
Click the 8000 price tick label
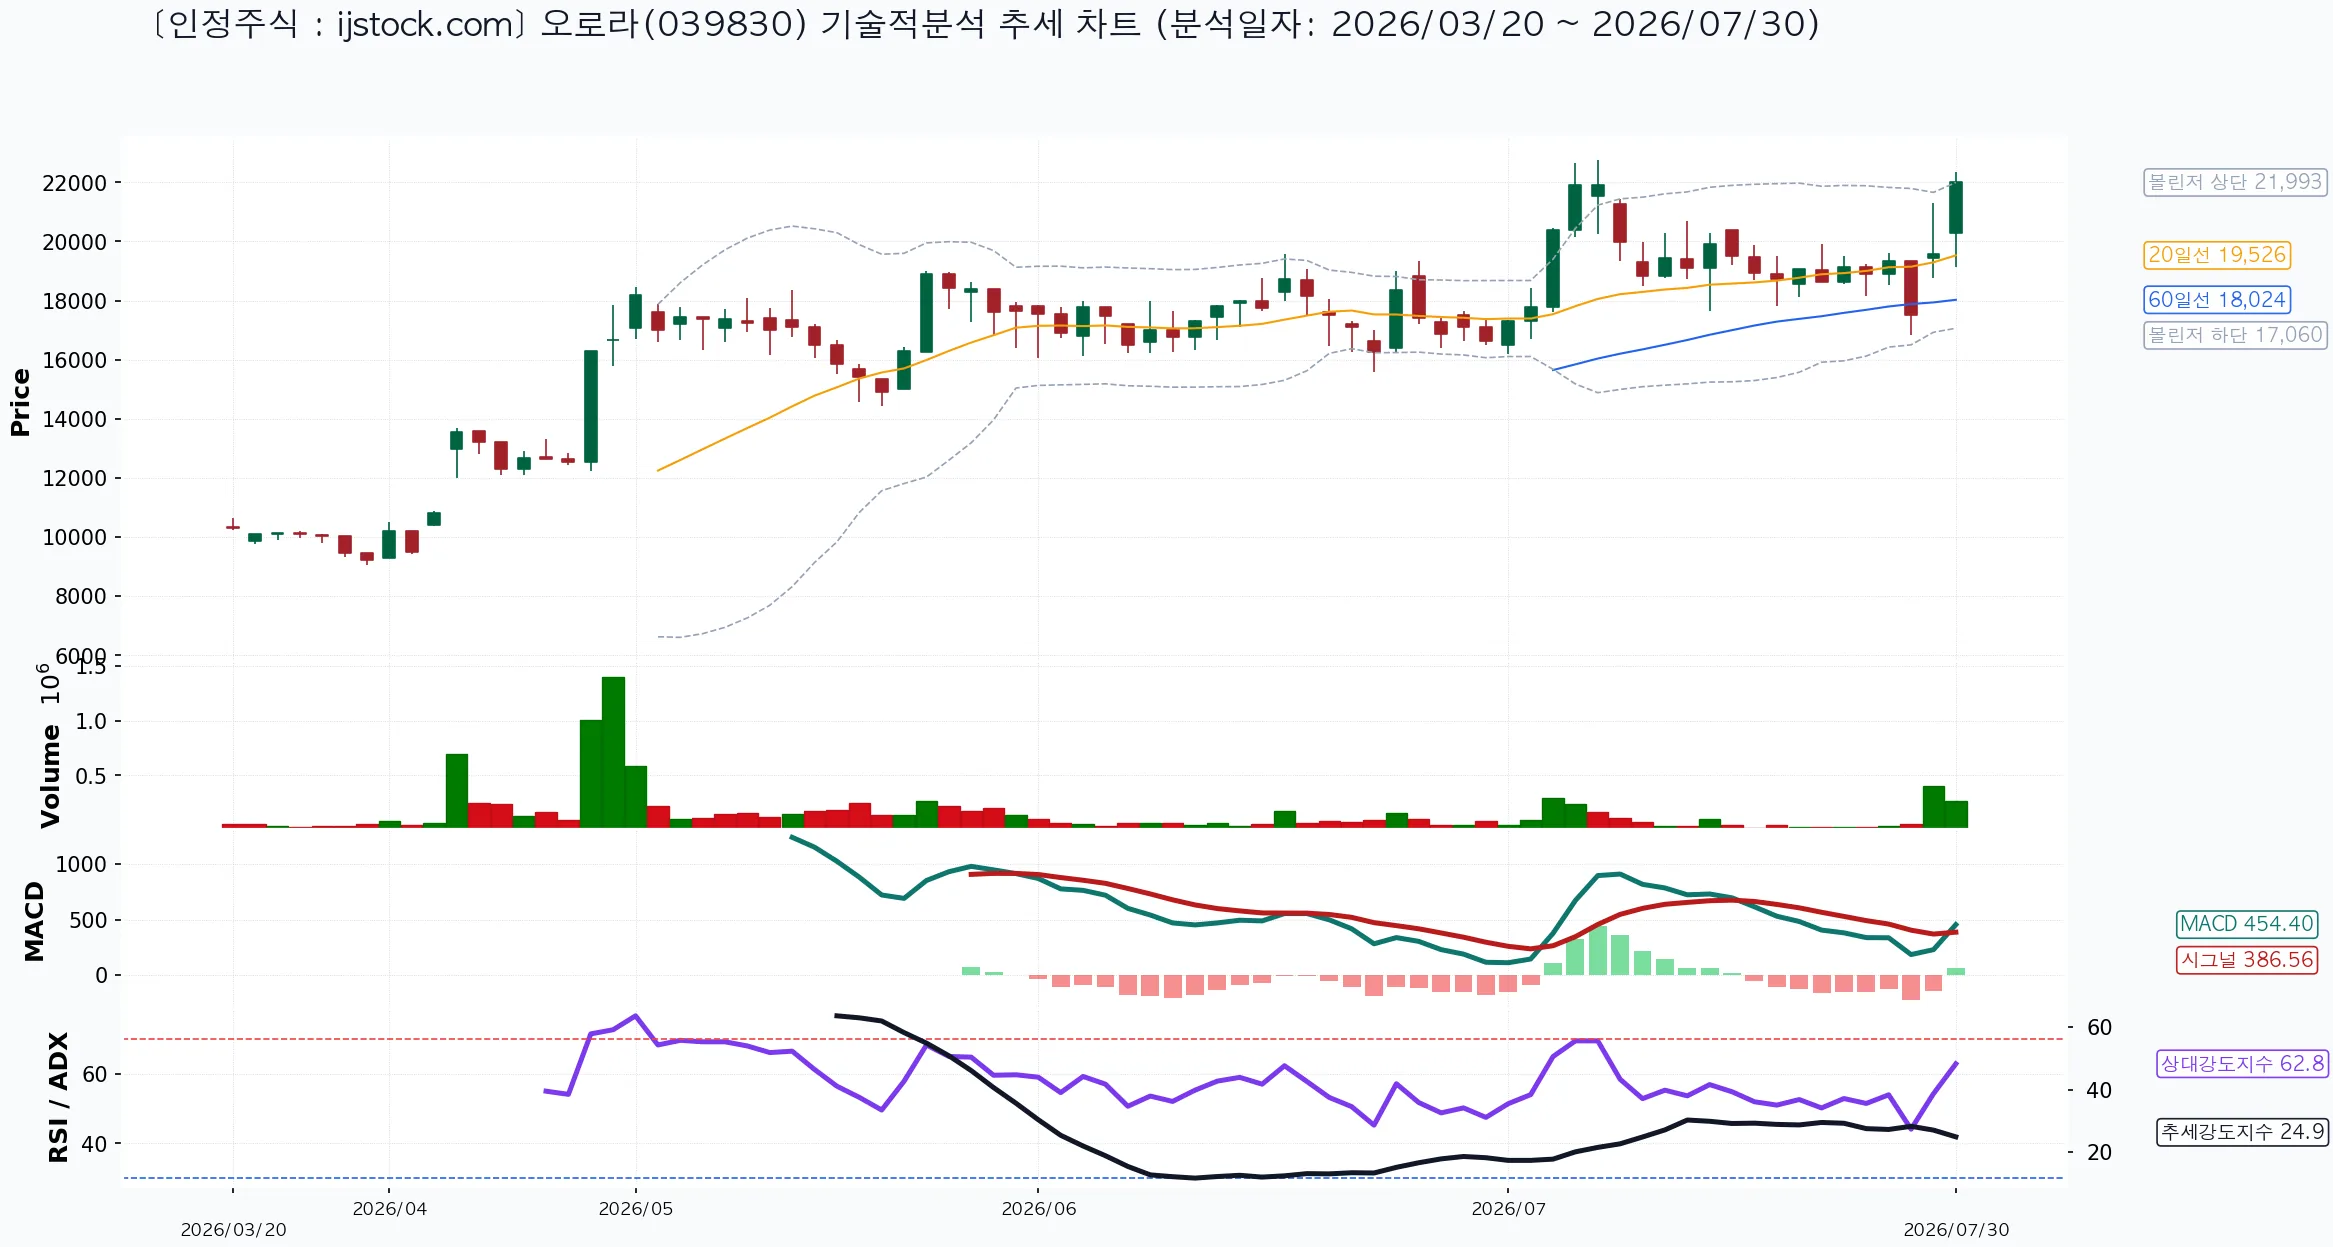pos(80,596)
